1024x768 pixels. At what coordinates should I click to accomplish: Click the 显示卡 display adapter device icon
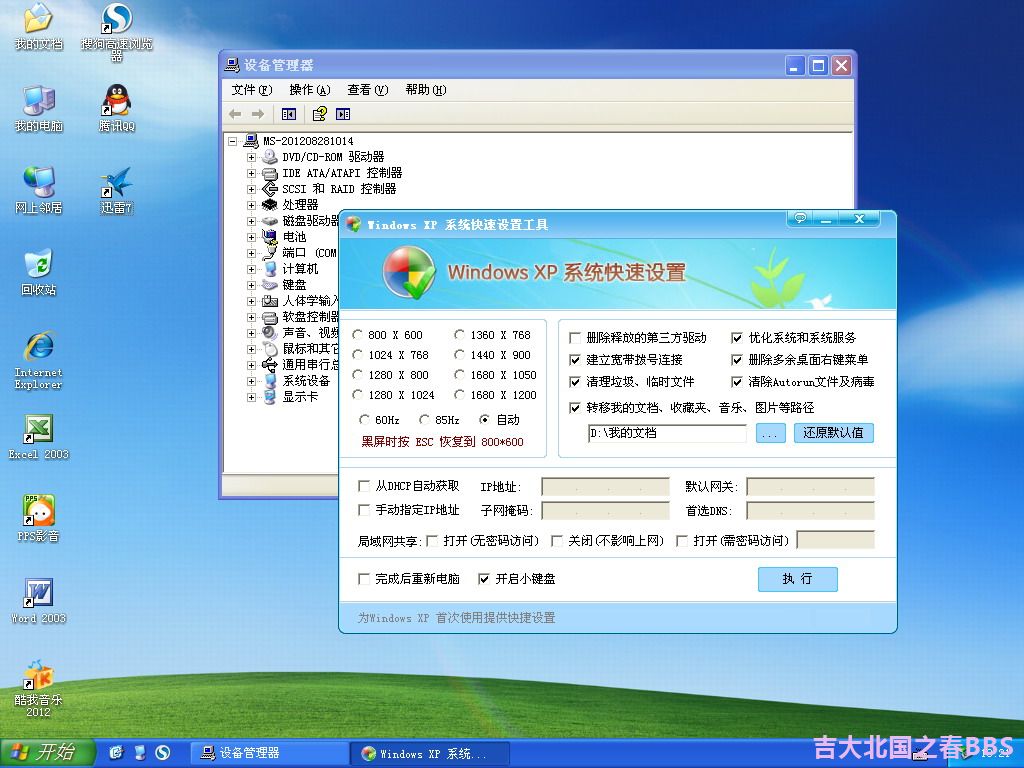[x=270, y=396]
